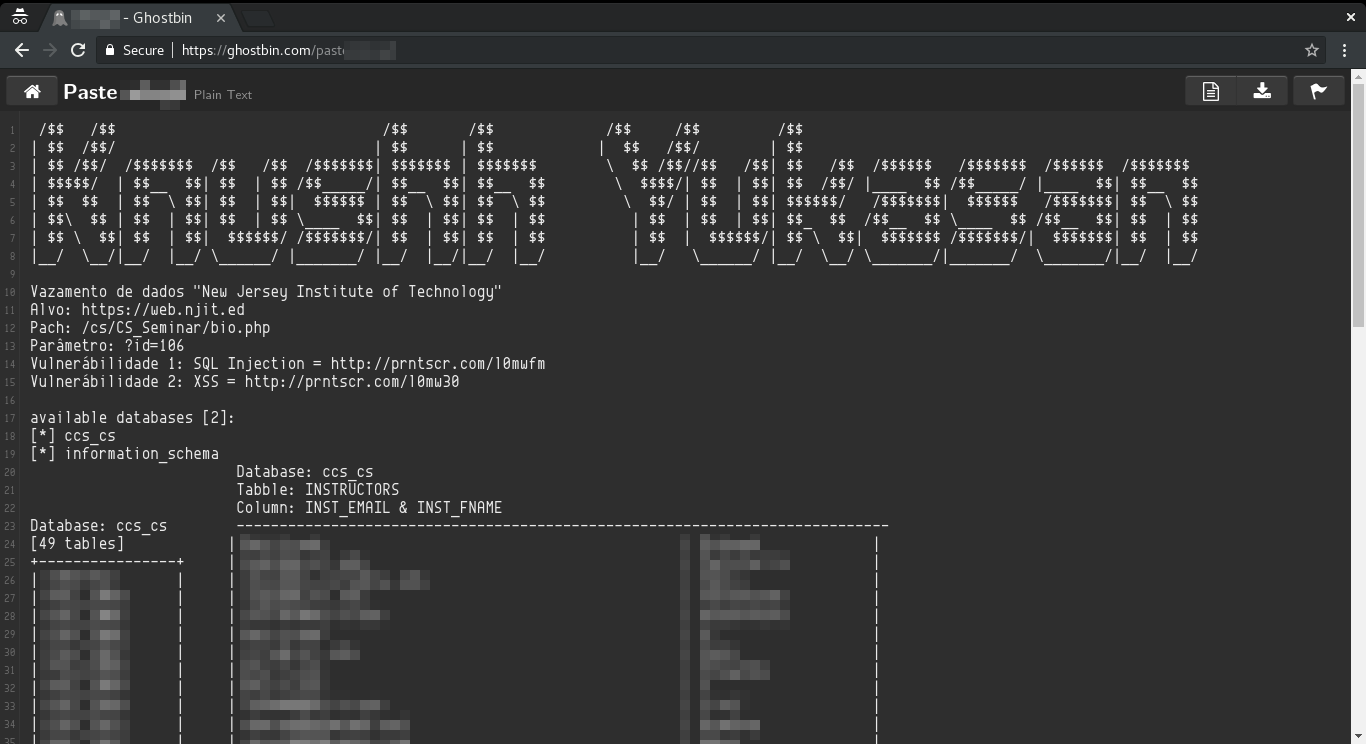Click the Paste title heading
The width and height of the screenshot is (1366, 744).
[x=90, y=91]
